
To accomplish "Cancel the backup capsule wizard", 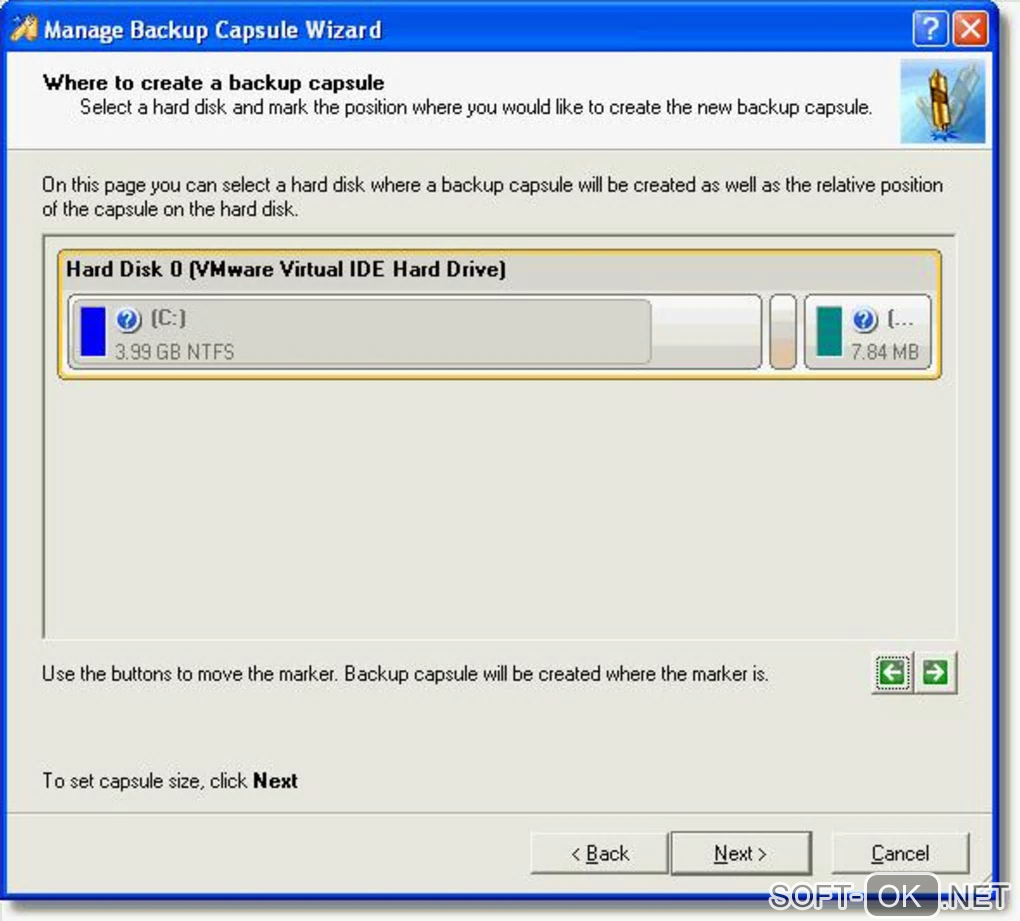I will pyautogui.click(x=900, y=853).
